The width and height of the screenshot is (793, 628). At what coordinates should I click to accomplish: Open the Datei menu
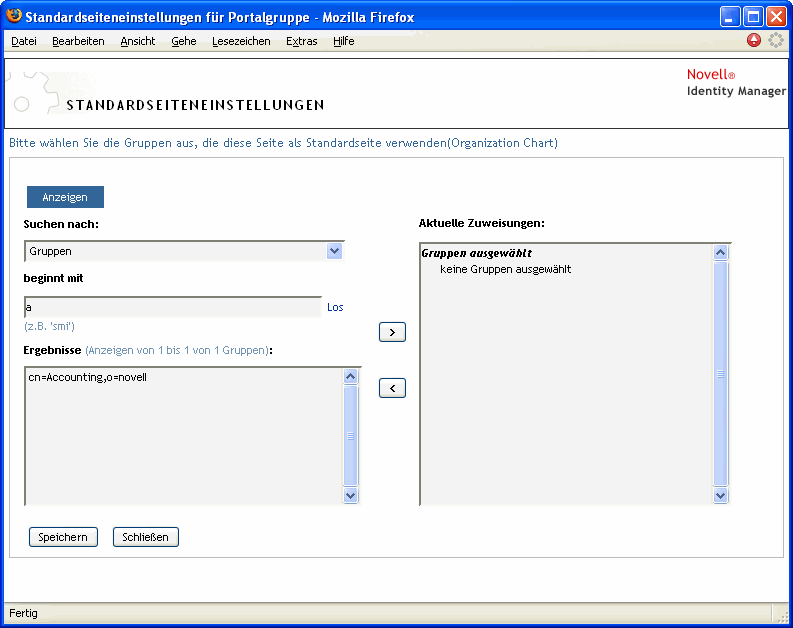click(24, 41)
